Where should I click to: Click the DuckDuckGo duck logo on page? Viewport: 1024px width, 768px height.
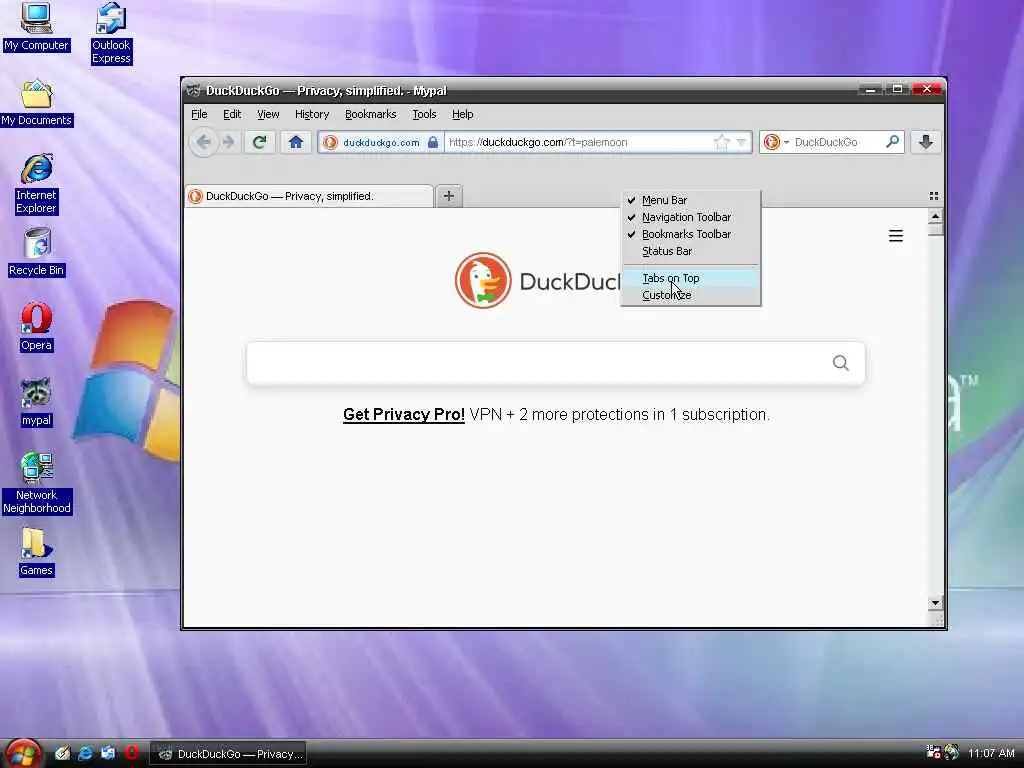click(483, 281)
